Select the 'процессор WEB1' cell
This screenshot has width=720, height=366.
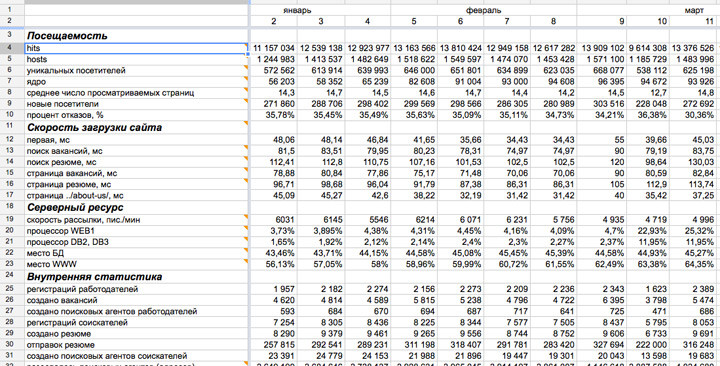[136, 231]
